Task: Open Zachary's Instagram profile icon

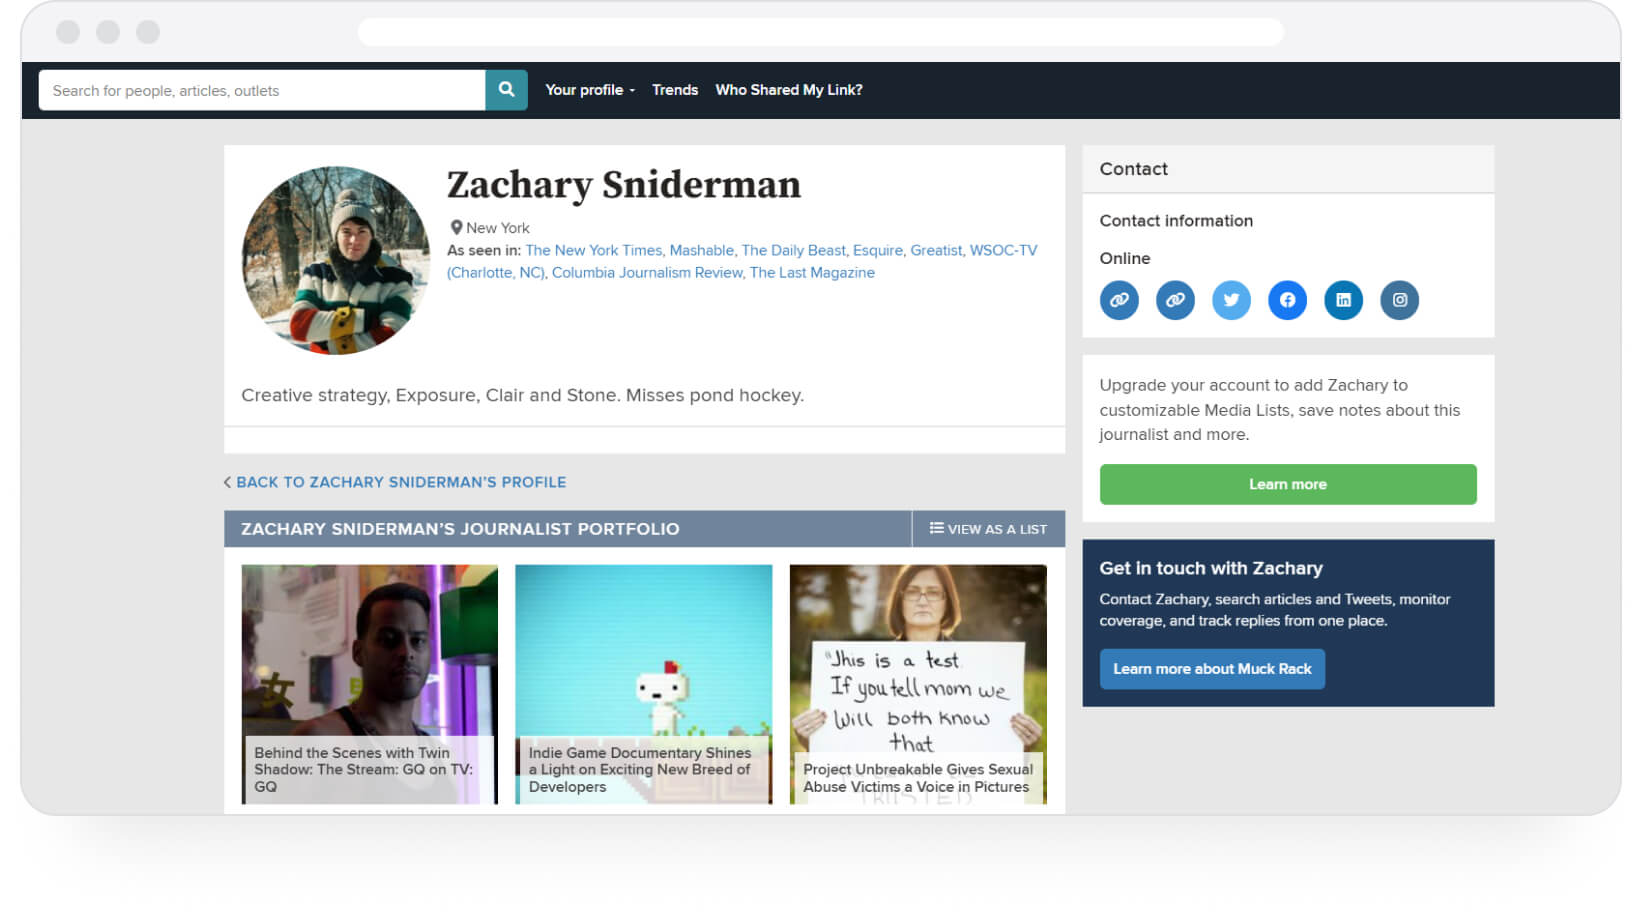Action: pyautogui.click(x=1399, y=300)
